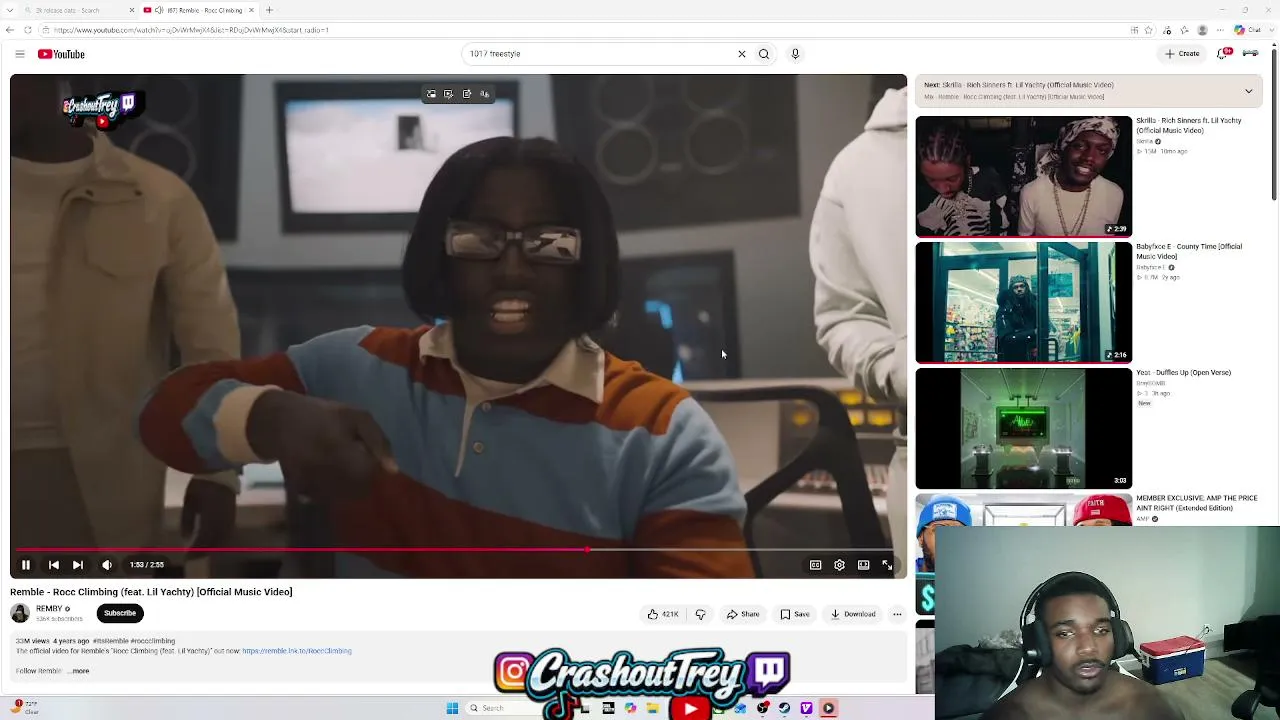The width and height of the screenshot is (1280, 720).
Task: Share the video
Action: (x=743, y=614)
